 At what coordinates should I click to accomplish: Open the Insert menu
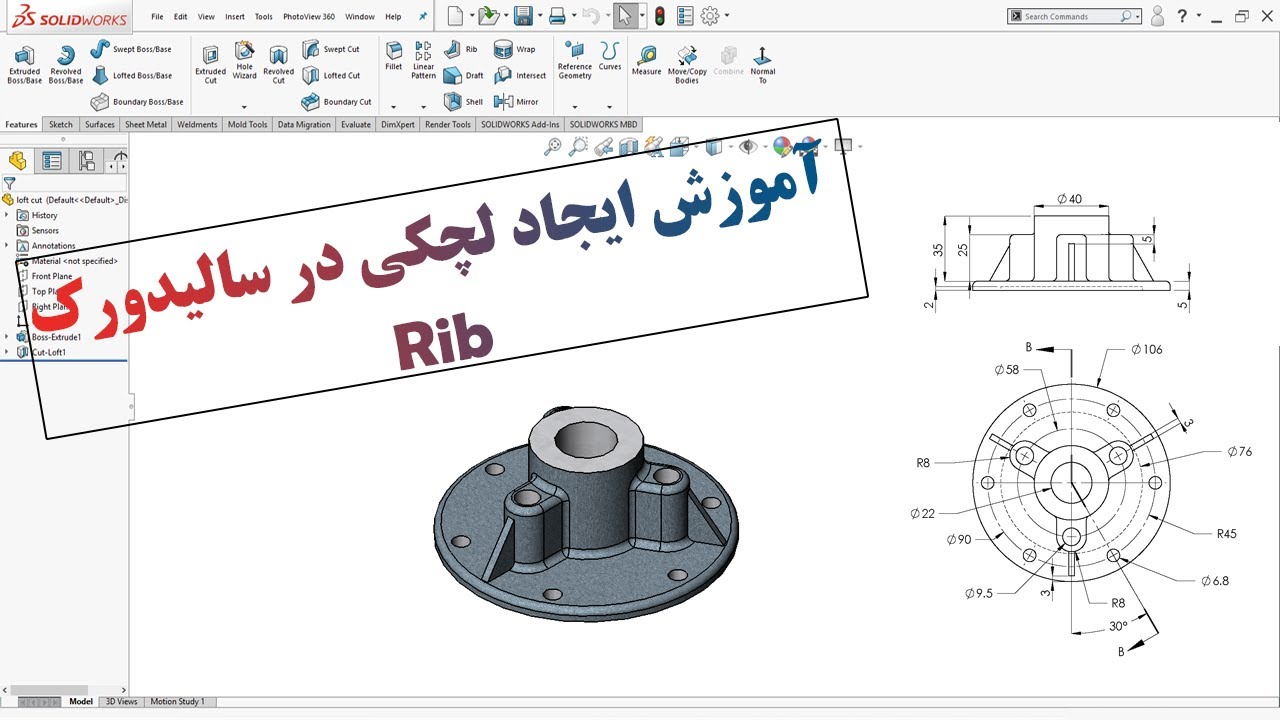[x=235, y=17]
